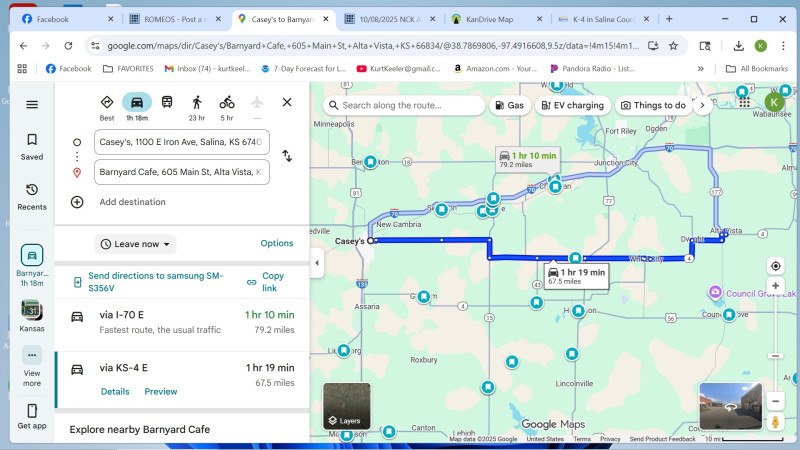The height and width of the screenshot is (450, 800).
Task: Open Details for KS-4 E route
Action: [x=115, y=392]
